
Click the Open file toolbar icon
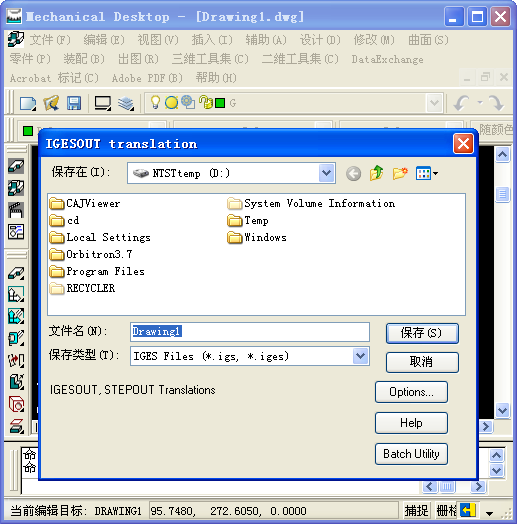pos(51,103)
